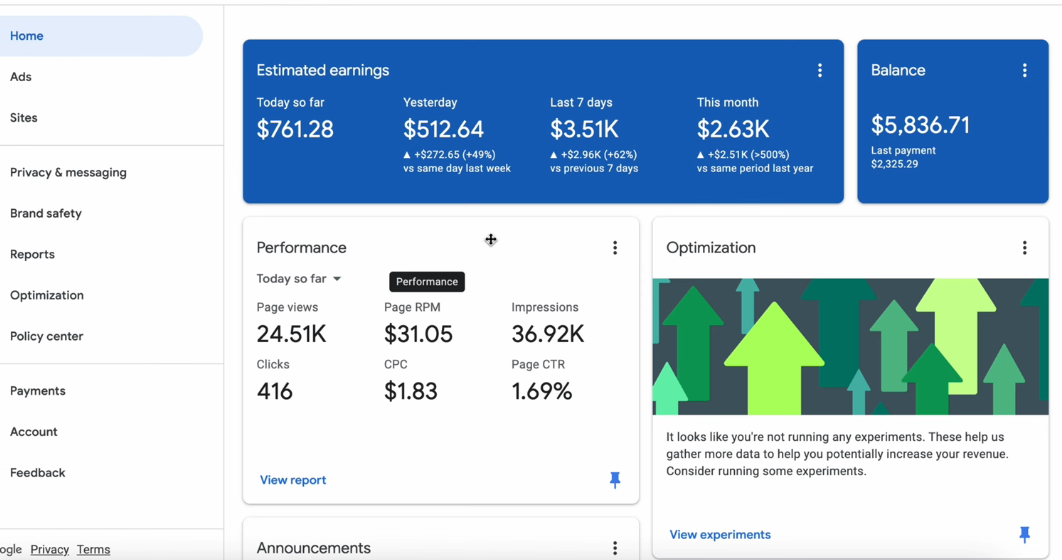Open Announcements card three-dot menu
The image size is (1062, 560).
coord(615,548)
